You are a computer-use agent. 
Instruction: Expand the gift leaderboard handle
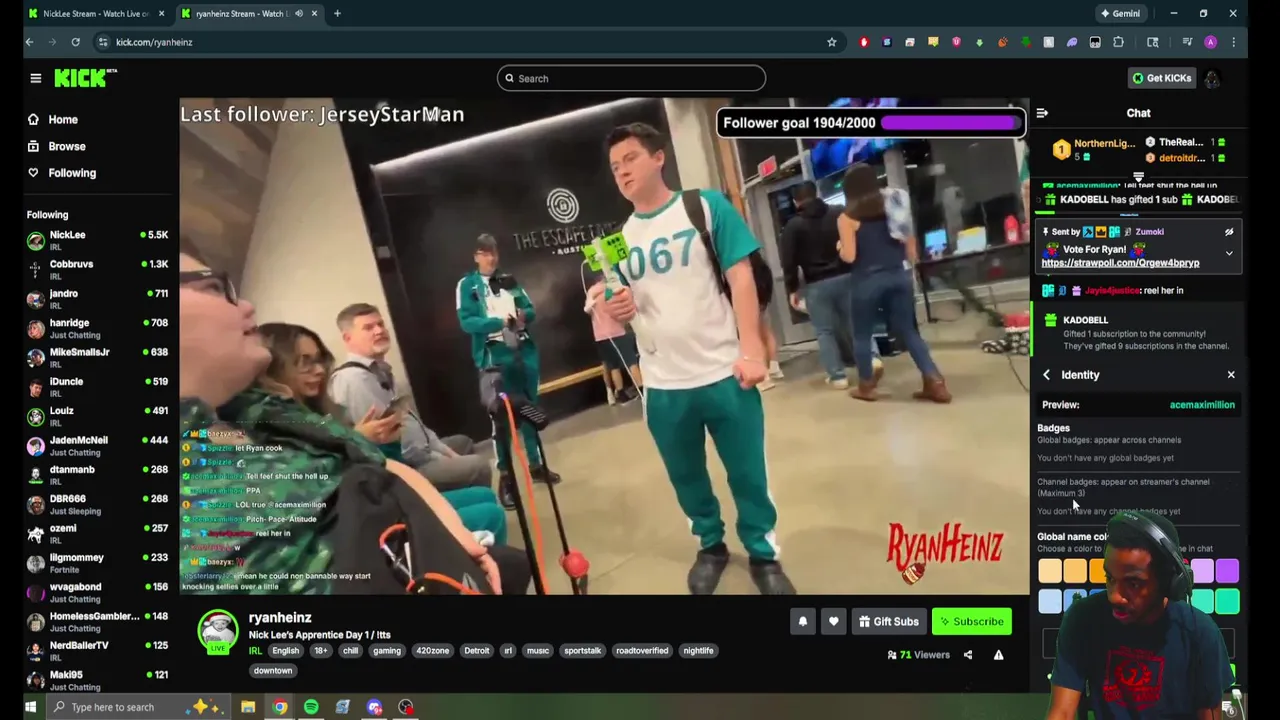coord(1138,177)
